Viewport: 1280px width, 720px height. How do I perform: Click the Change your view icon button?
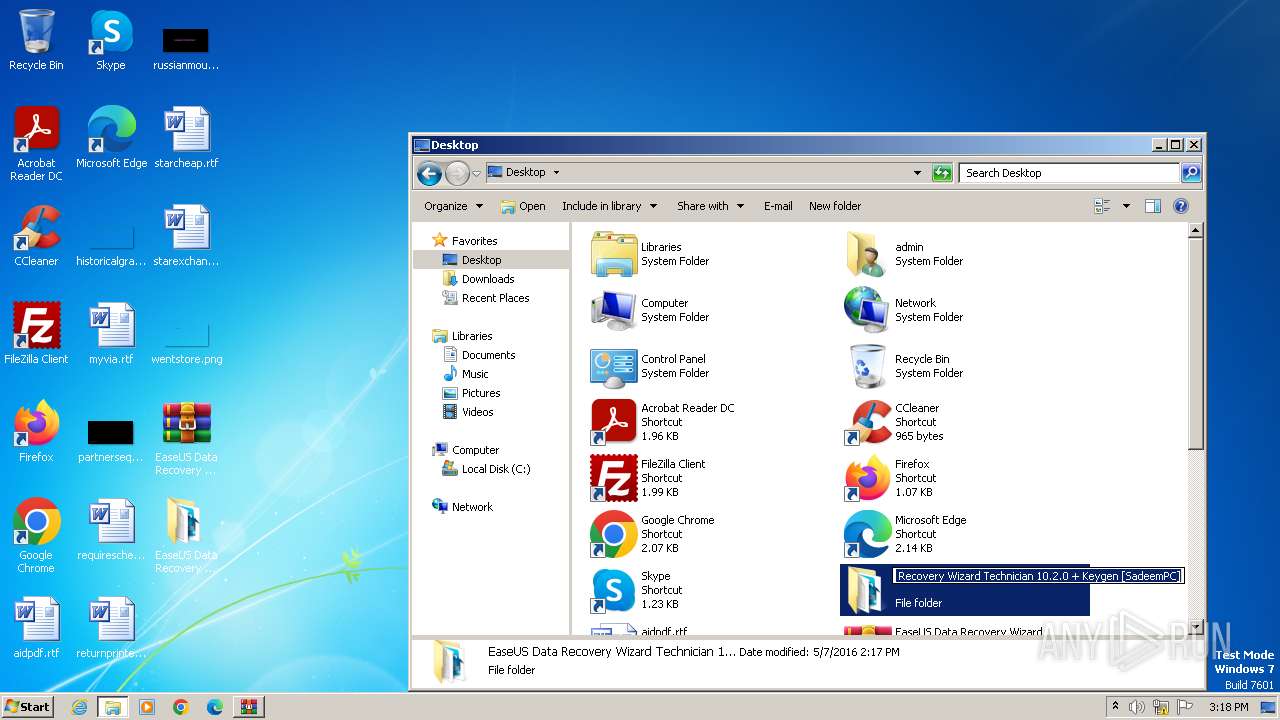click(1102, 206)
